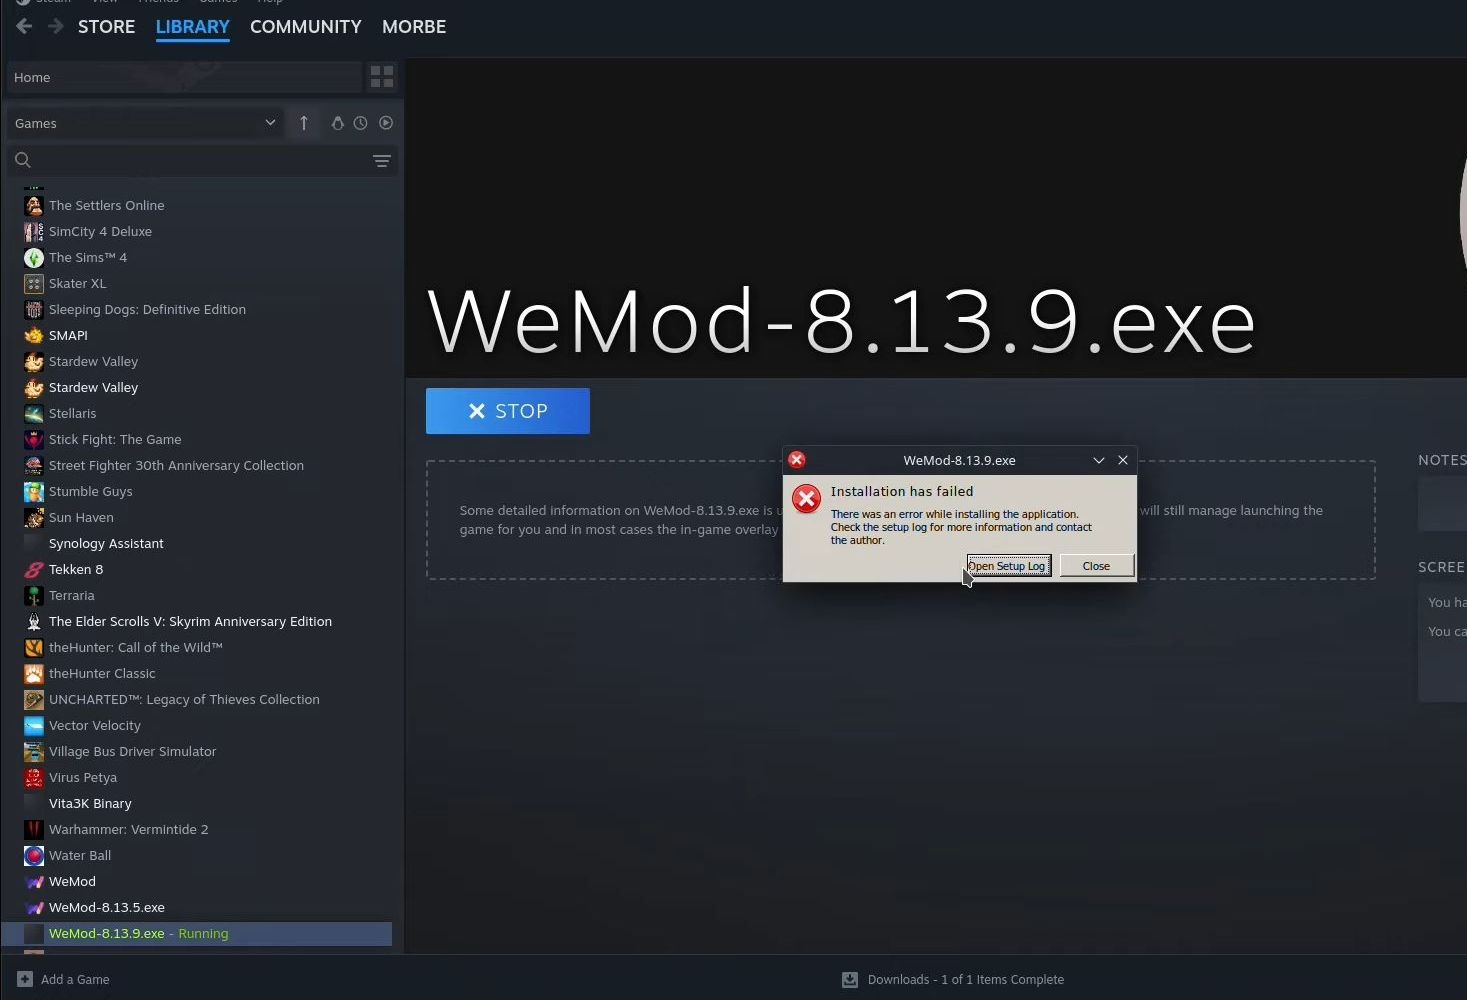Click Close button in error dialog
This screenshot has height=1000, width=1467.
coord(1096,565)
